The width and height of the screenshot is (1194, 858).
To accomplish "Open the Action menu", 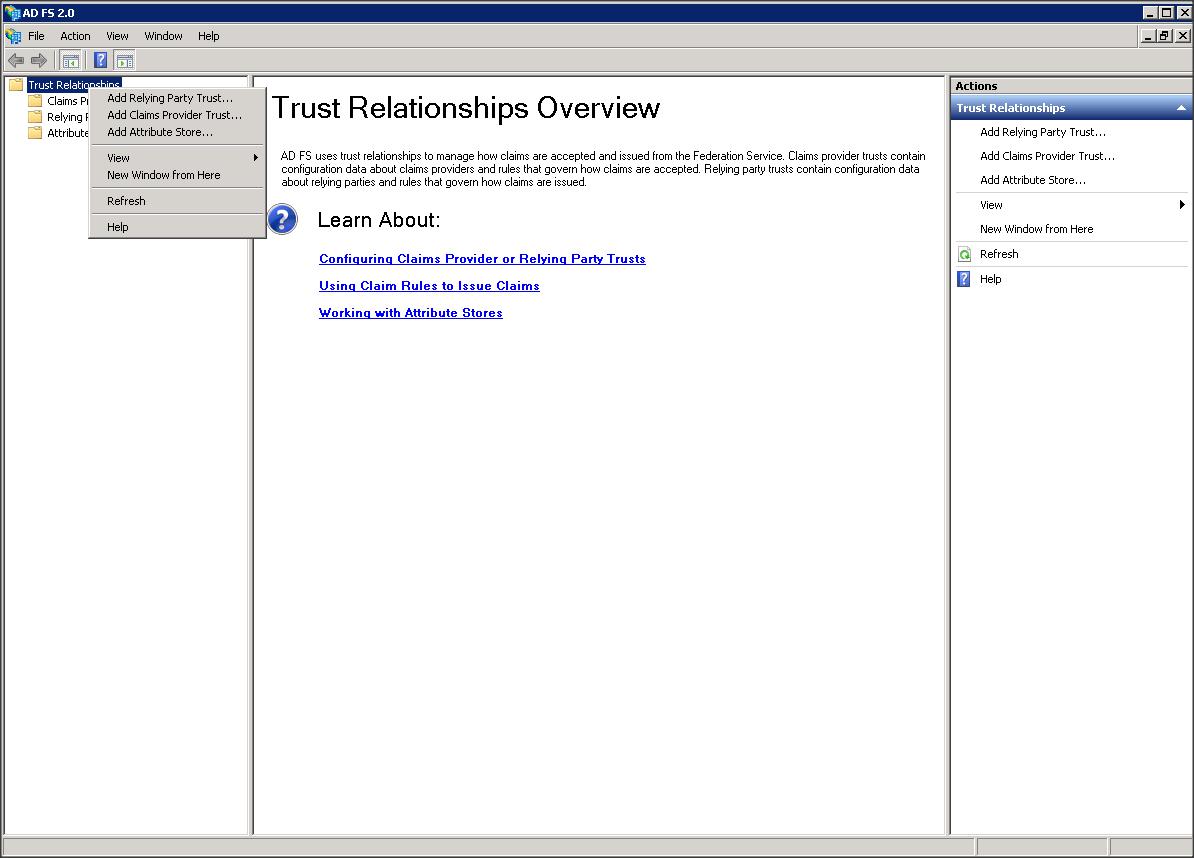I will (75, 36).
